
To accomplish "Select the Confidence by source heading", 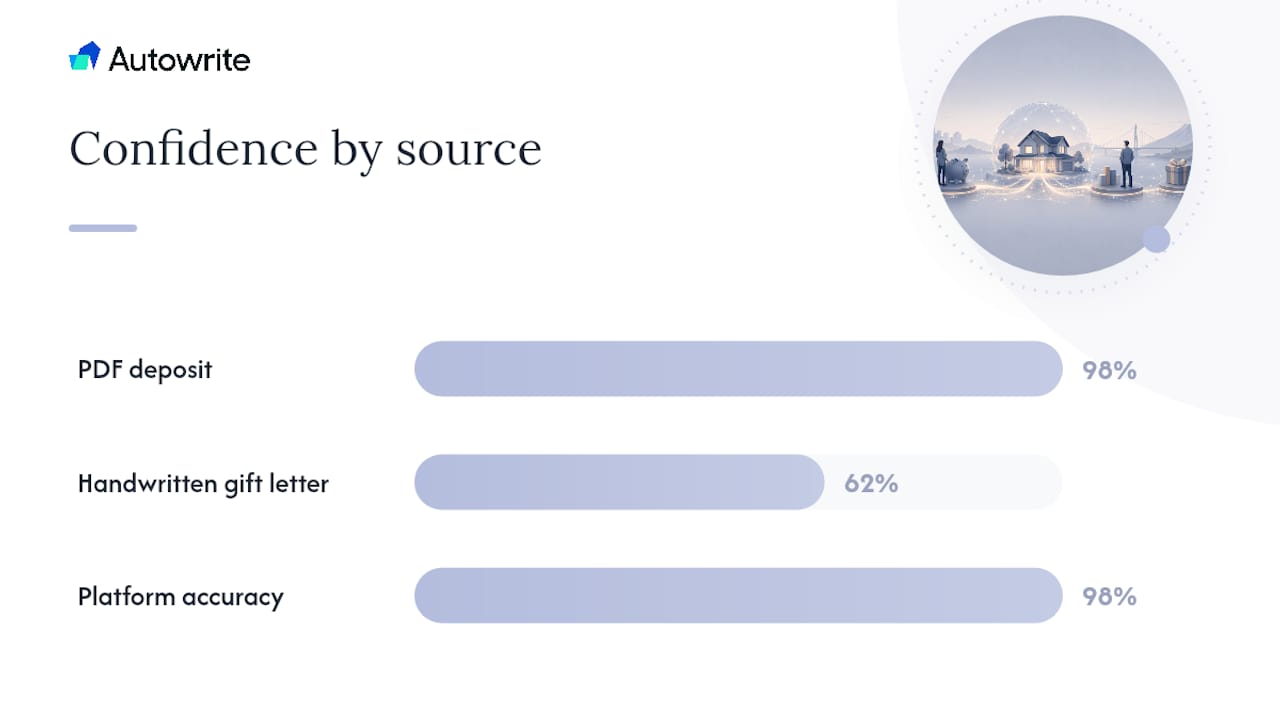I will point(305,149).
